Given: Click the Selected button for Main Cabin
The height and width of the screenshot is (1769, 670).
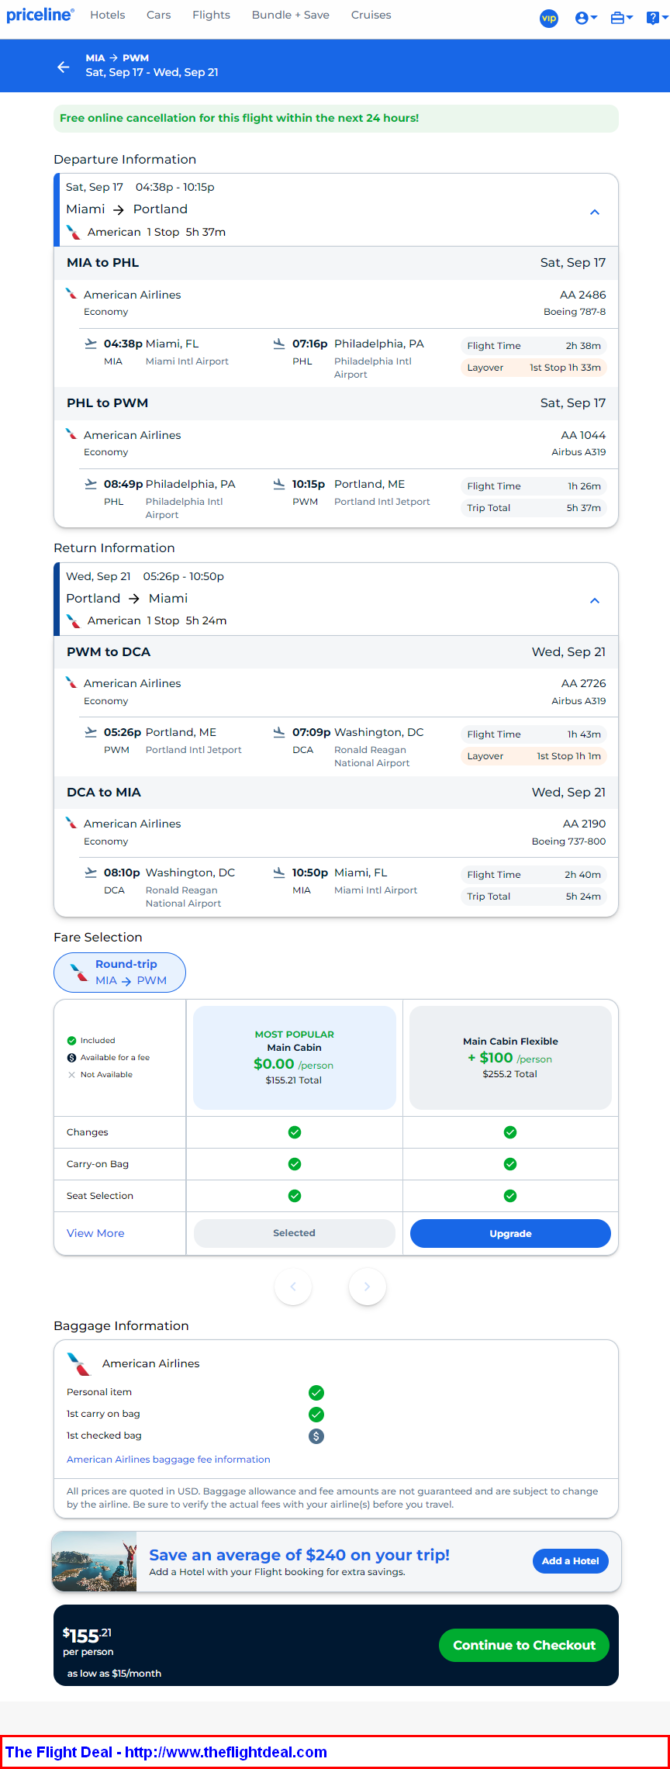Looking at the screenshot, I should coord(294,1233).
